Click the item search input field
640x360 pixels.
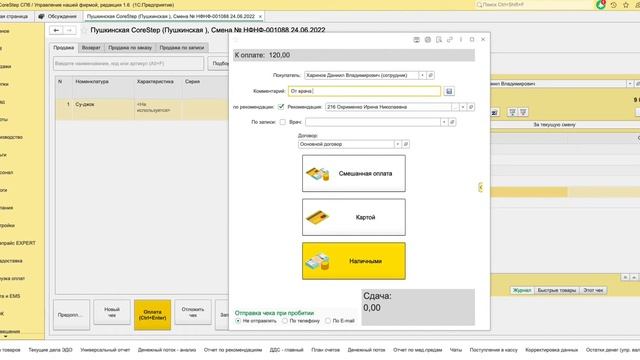pyautogui.click(x=128, y=64)
